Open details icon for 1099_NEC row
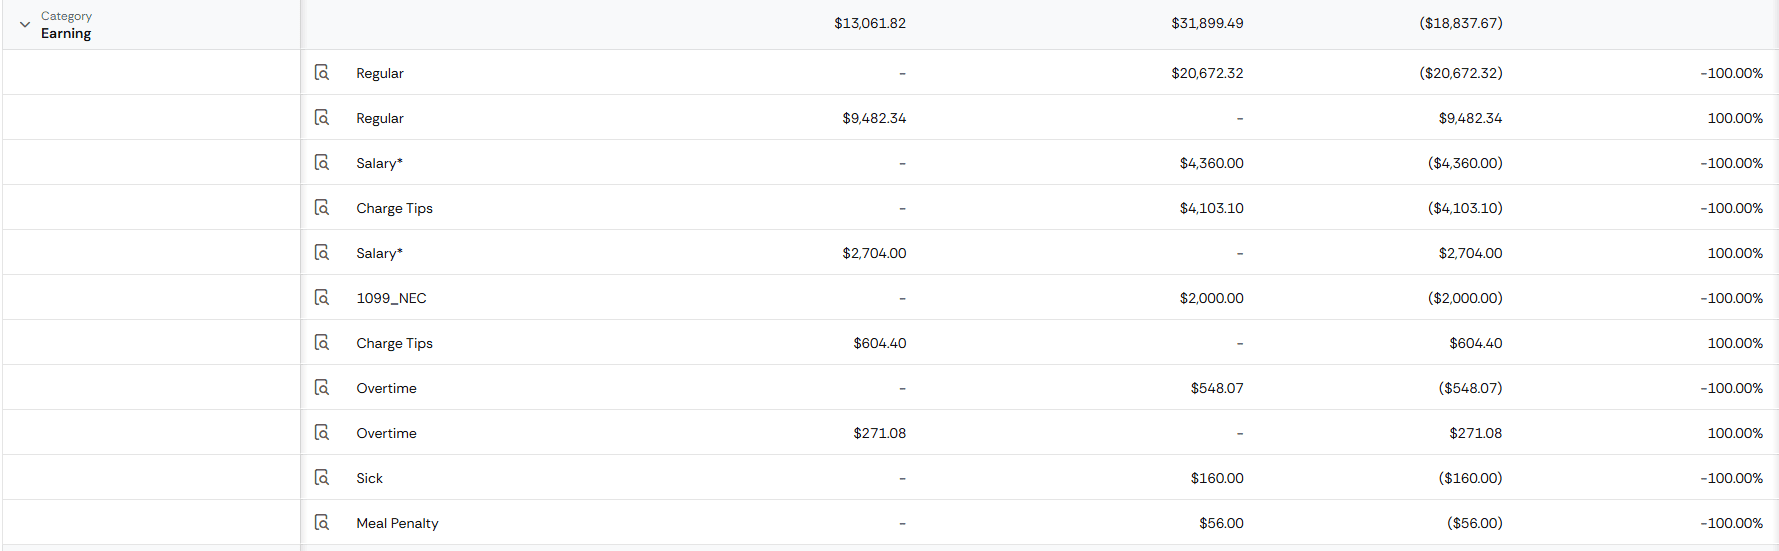Viewport: 1779px width, 551px height. tap(322, 297)
